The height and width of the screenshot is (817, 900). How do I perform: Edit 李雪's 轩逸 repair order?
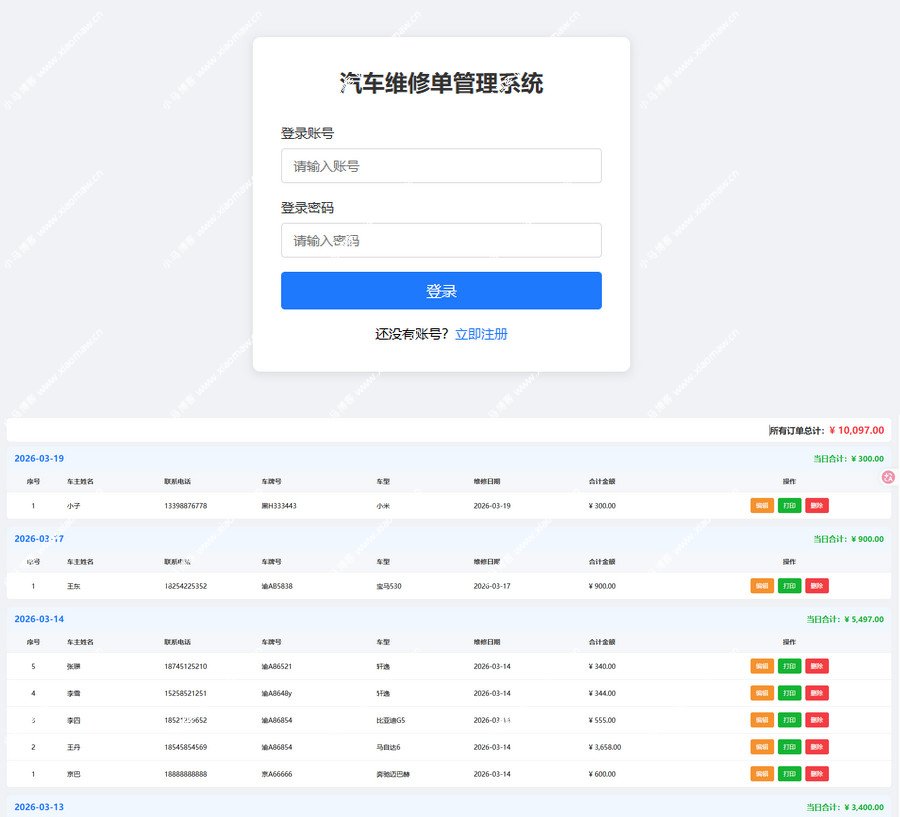pyautogui.click(x=761, y=693)
